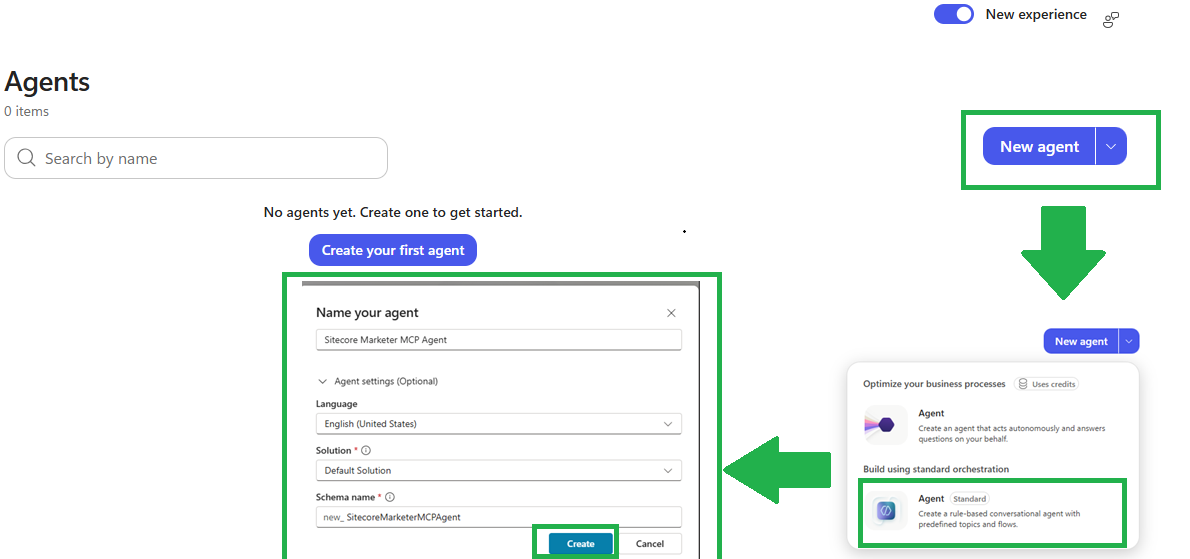
Task: Click the Standard agent icon
Action: (x=885, y=512)
